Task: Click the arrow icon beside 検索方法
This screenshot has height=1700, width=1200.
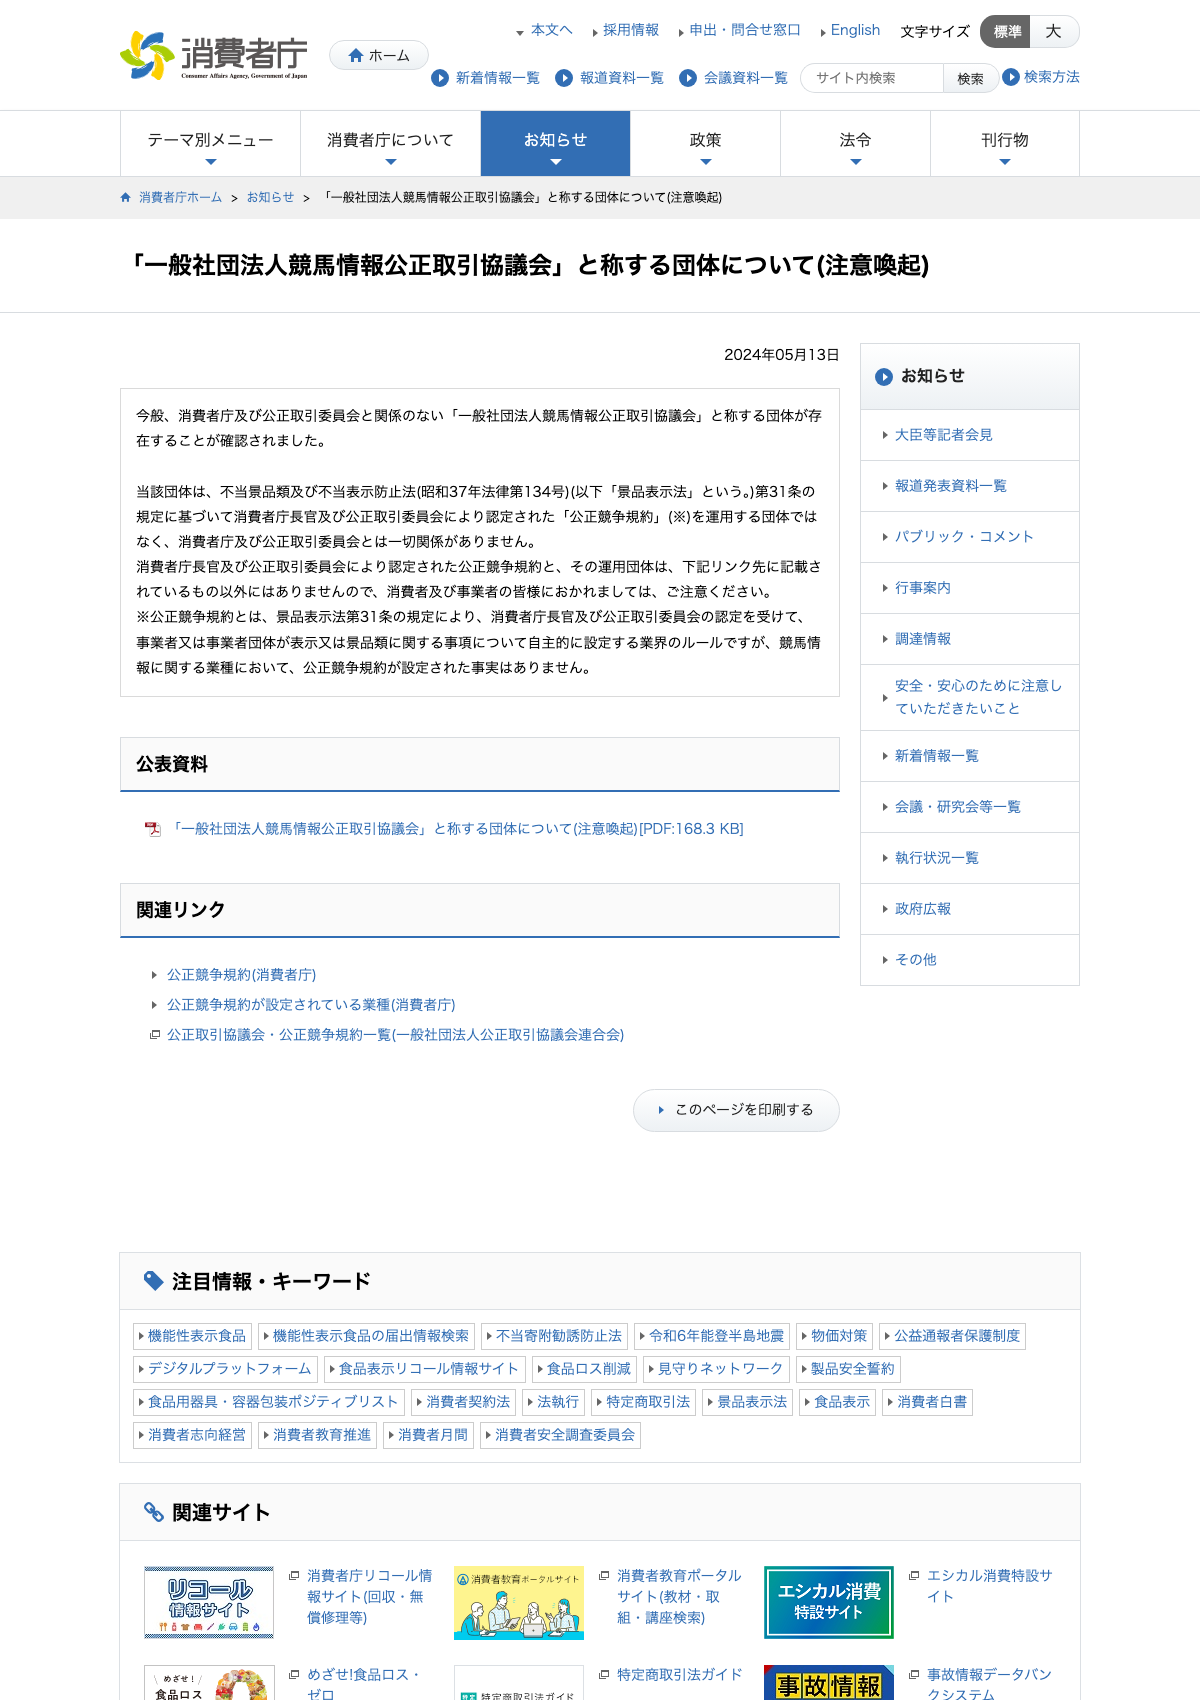Action: pyautogui.click(x=1011, y=77)
